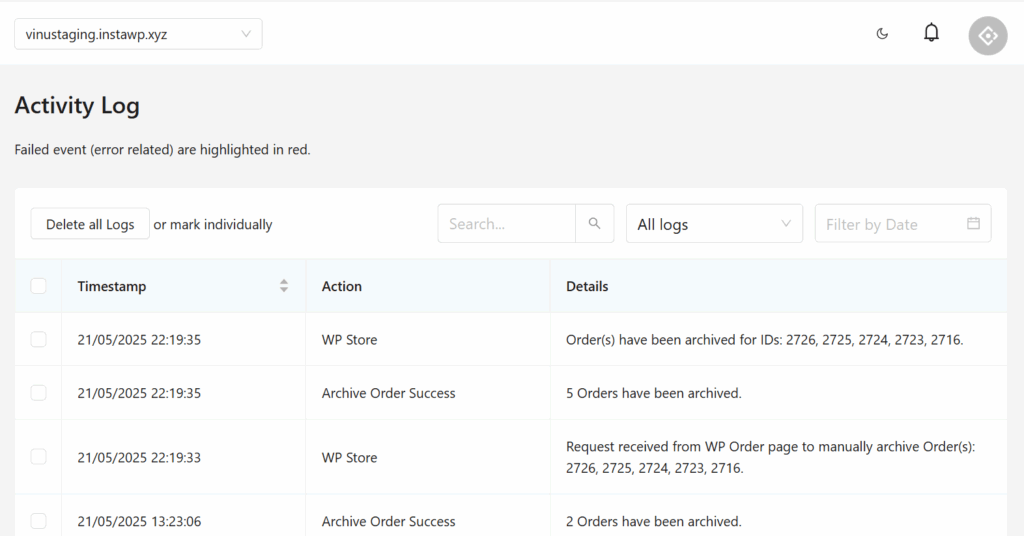Select the Archive Order Success 22:19:35 row checkbox

click(38, 393)
